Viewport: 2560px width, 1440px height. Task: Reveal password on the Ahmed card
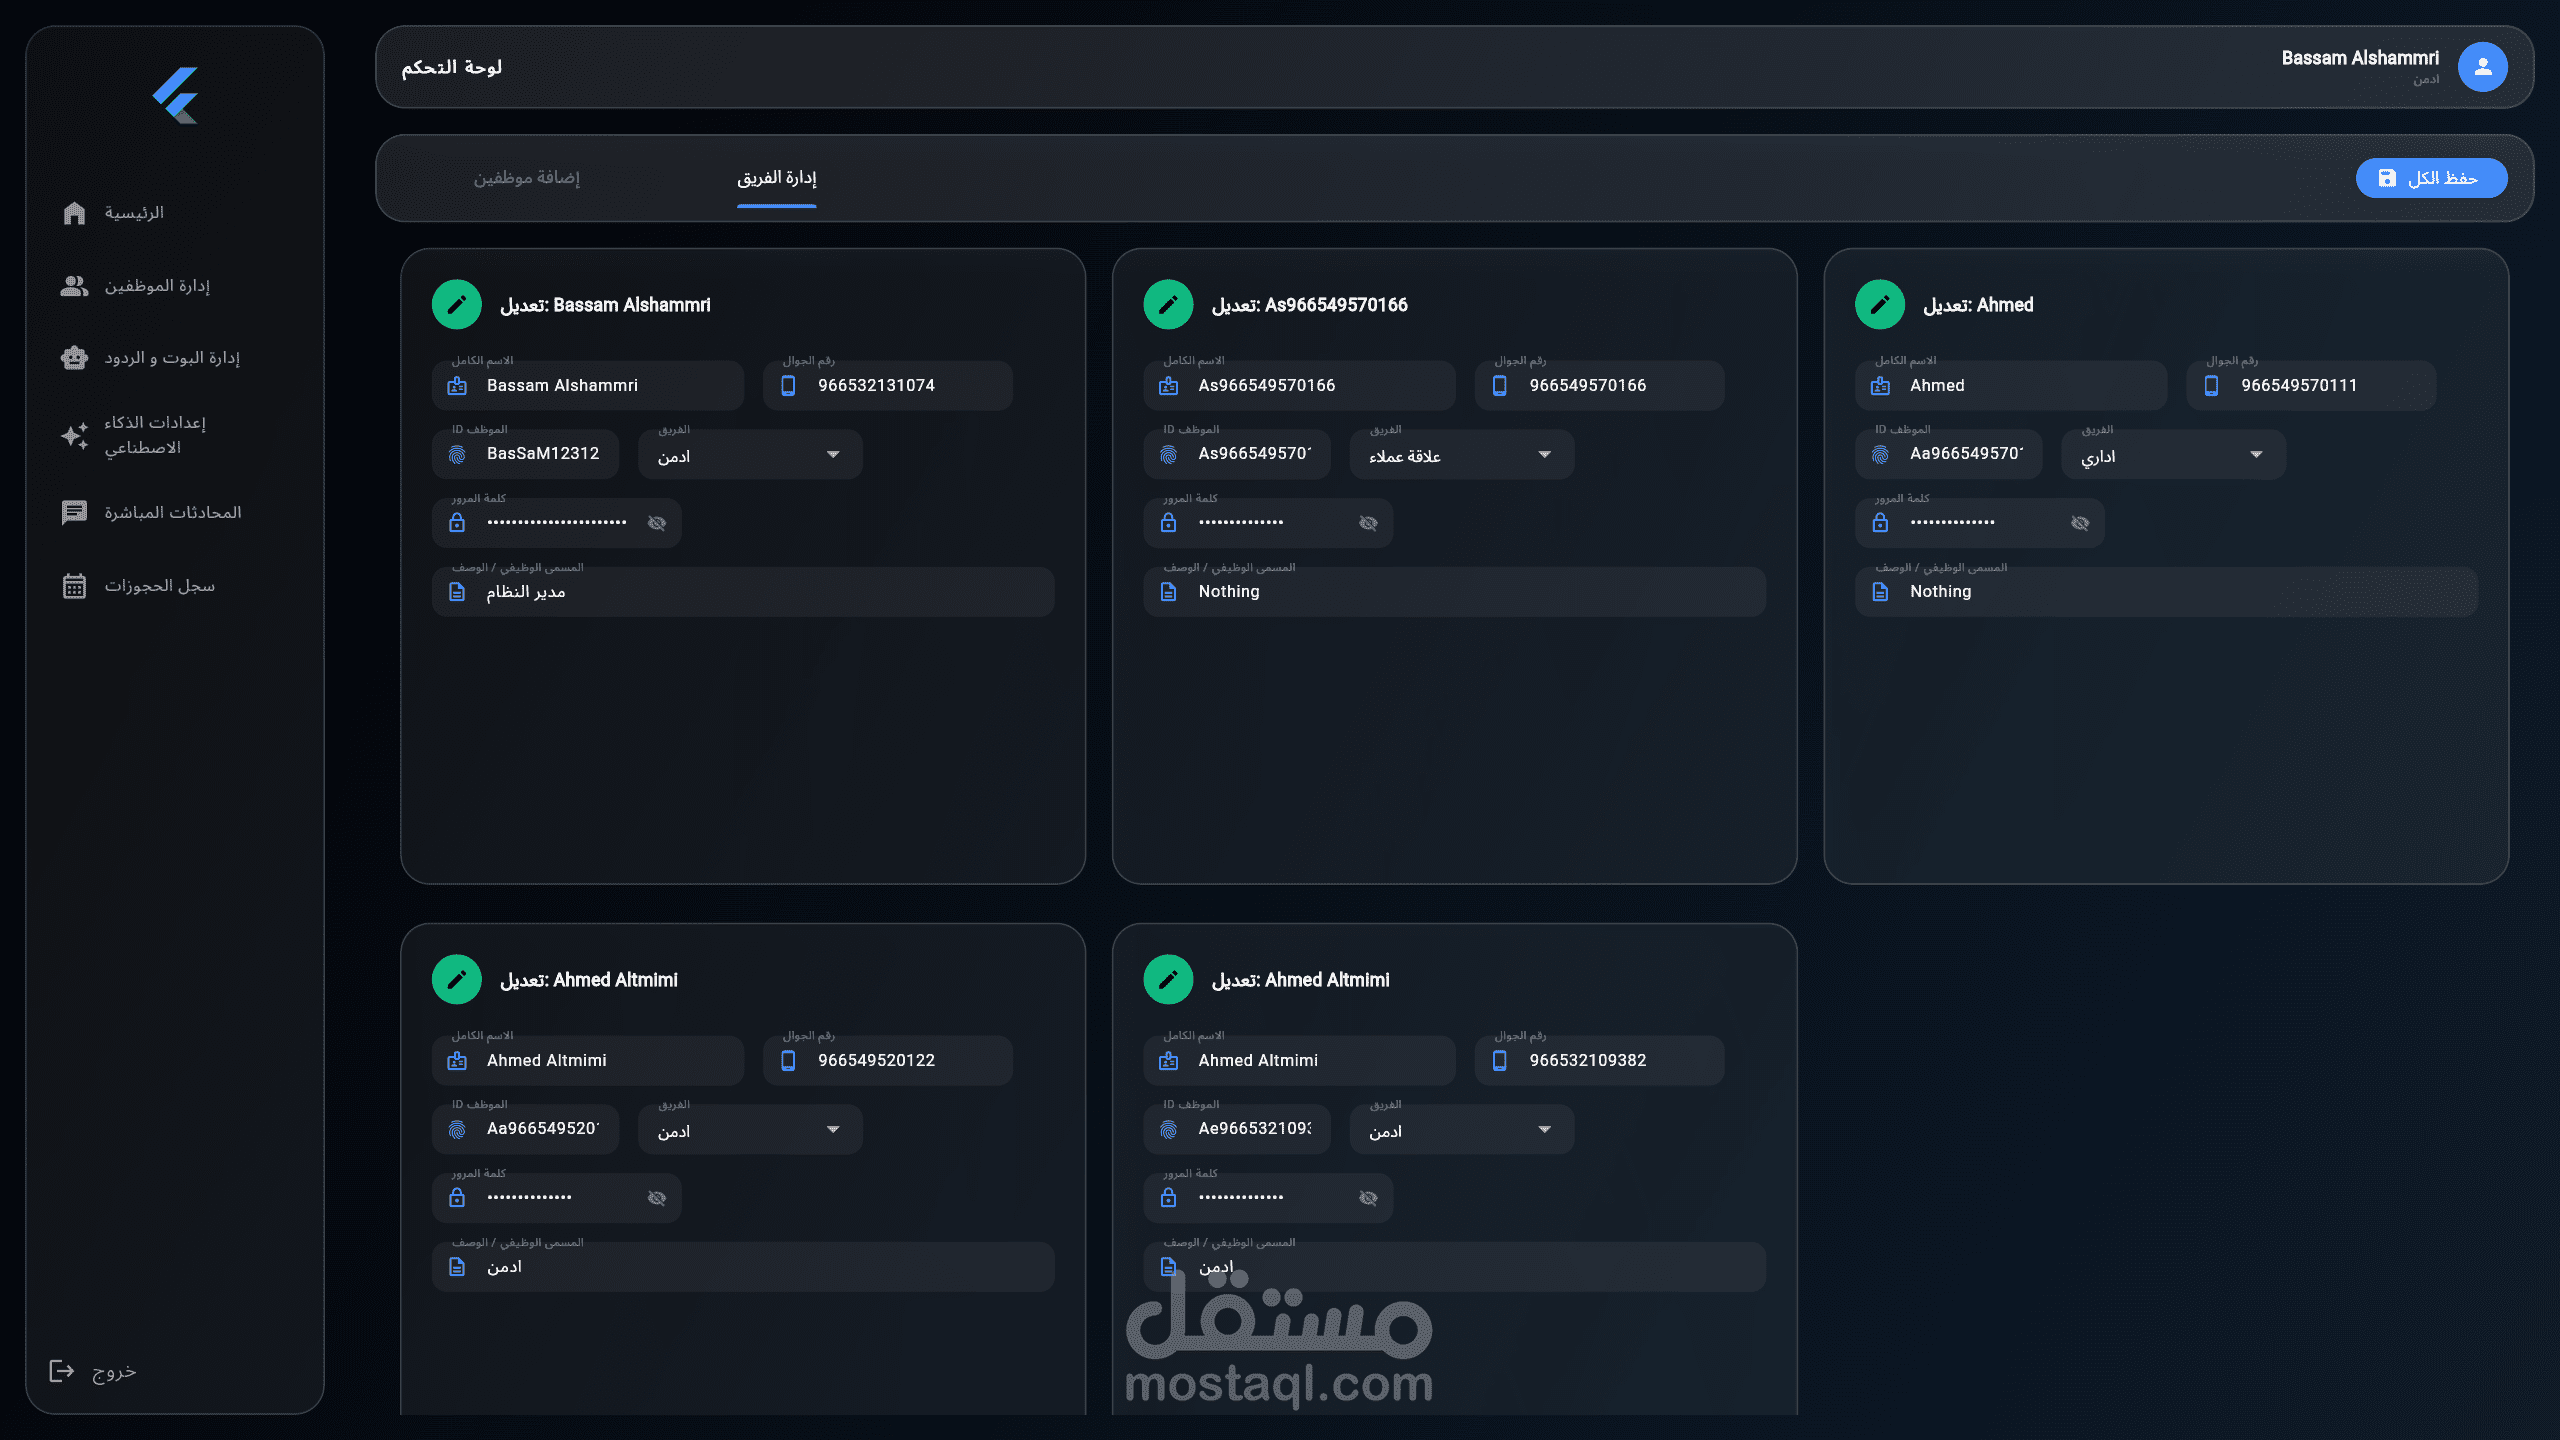point(2080,523)
